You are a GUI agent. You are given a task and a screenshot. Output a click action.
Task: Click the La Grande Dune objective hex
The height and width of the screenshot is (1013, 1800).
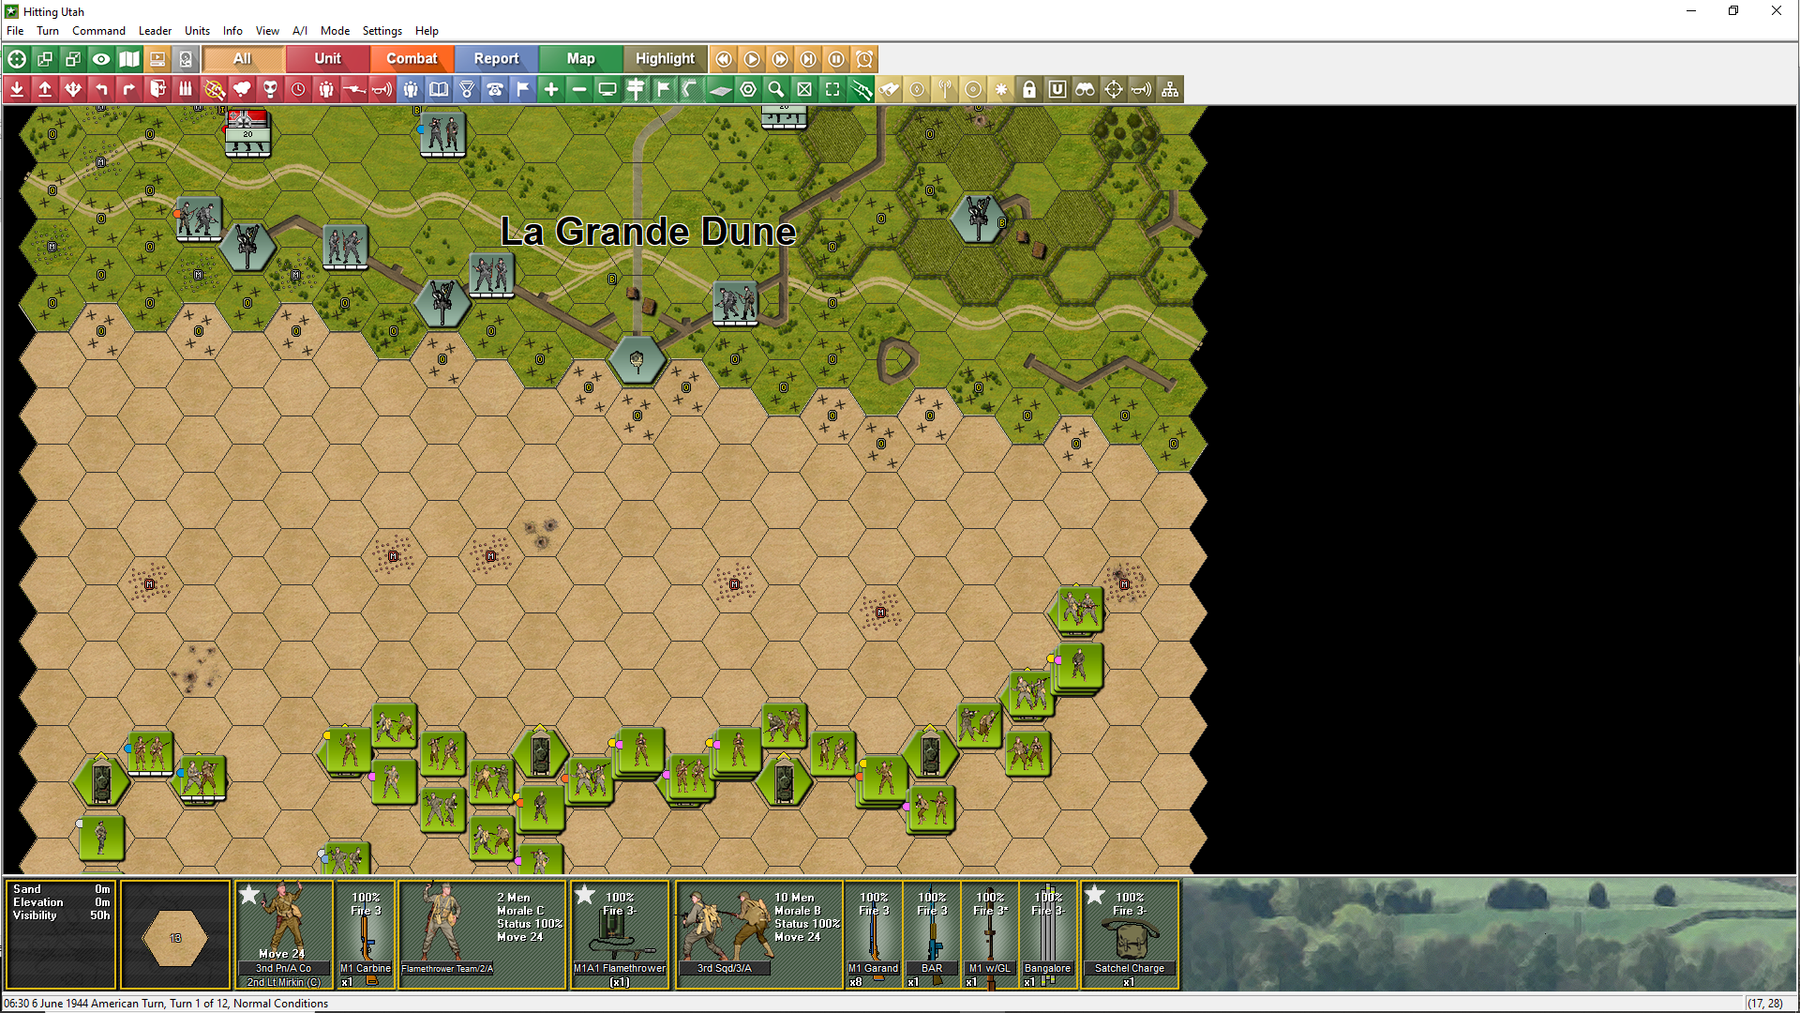tap(636, 360)
